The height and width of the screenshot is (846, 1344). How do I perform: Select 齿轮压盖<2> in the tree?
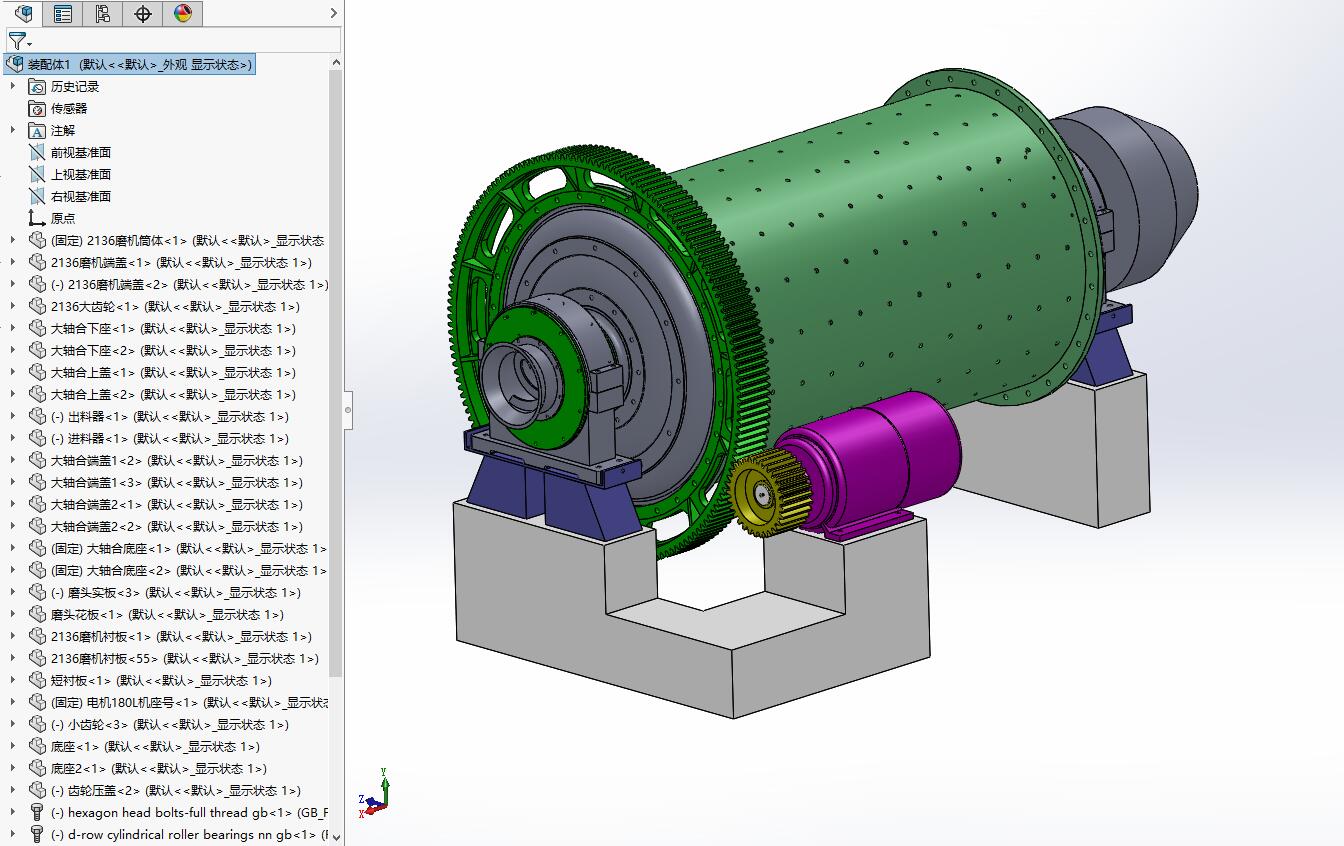(175, 790)
